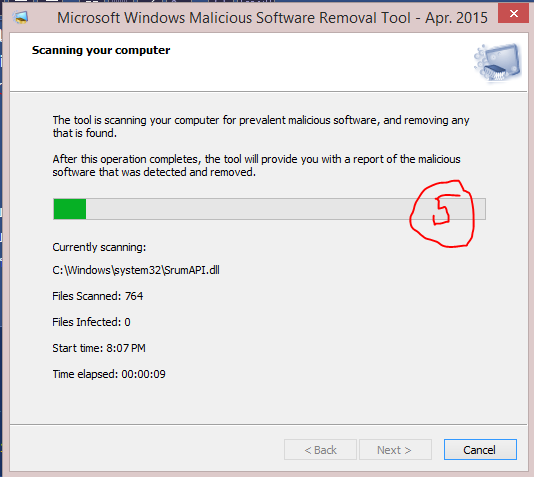Click the red circled number 5 annotation

(x=442, y=214)
